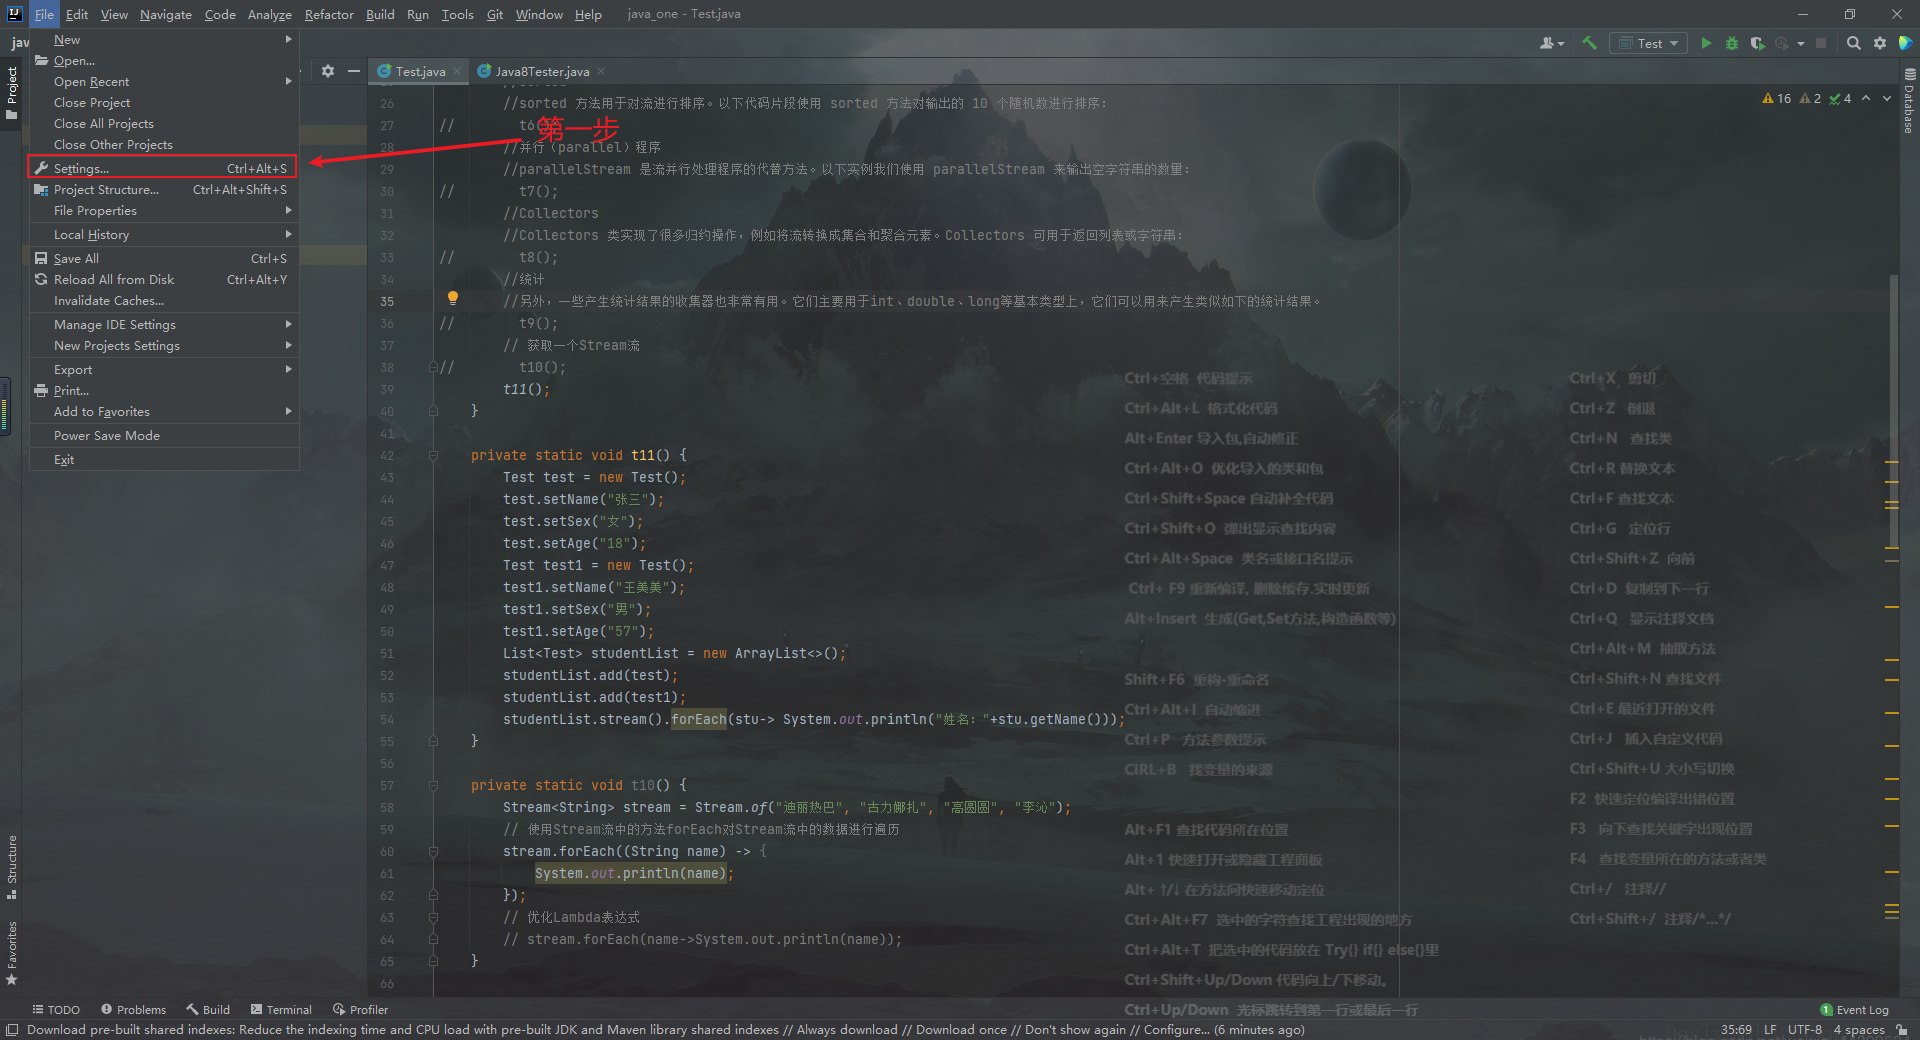
Task: Switch to the Java8Tester.java tab
Action: coord(542,71)
